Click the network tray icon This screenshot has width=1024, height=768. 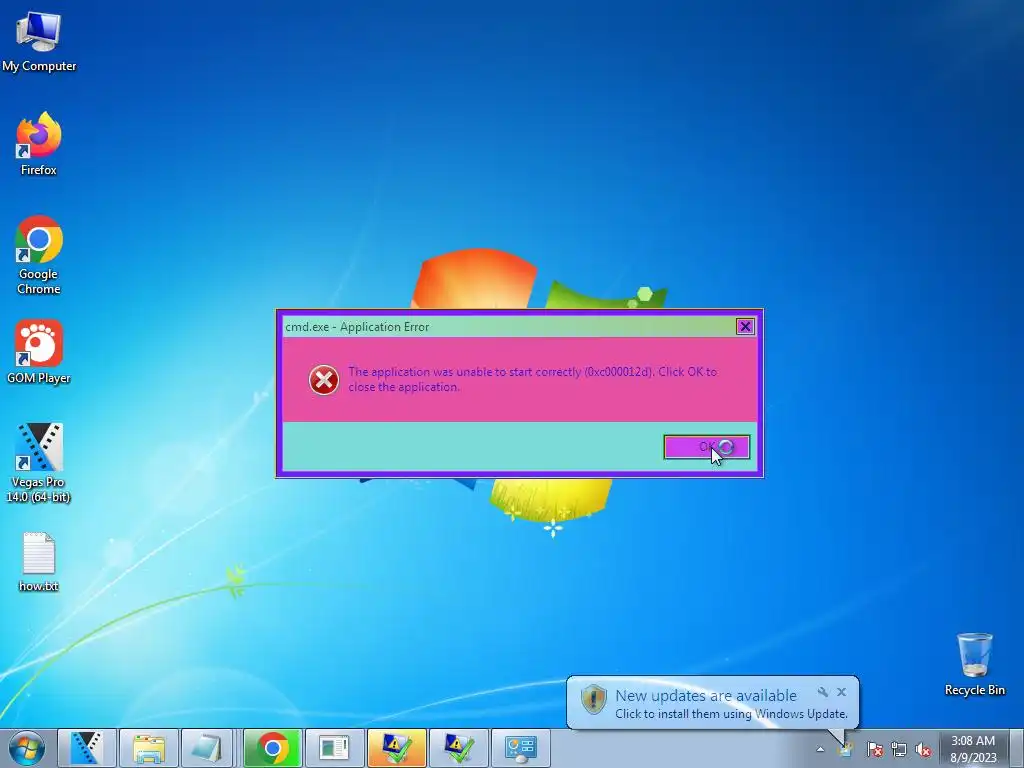pos(899,749)
